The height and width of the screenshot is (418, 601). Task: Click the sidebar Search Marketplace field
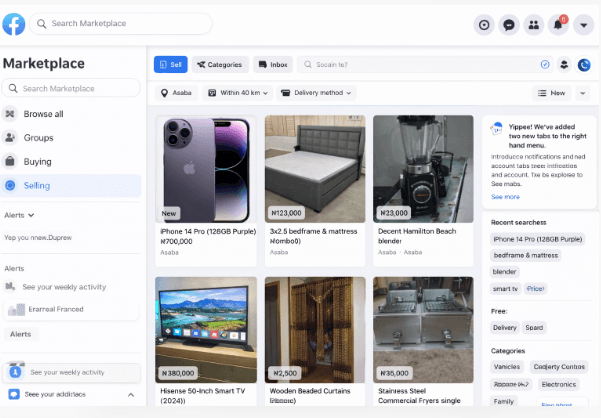pos(71,89)
